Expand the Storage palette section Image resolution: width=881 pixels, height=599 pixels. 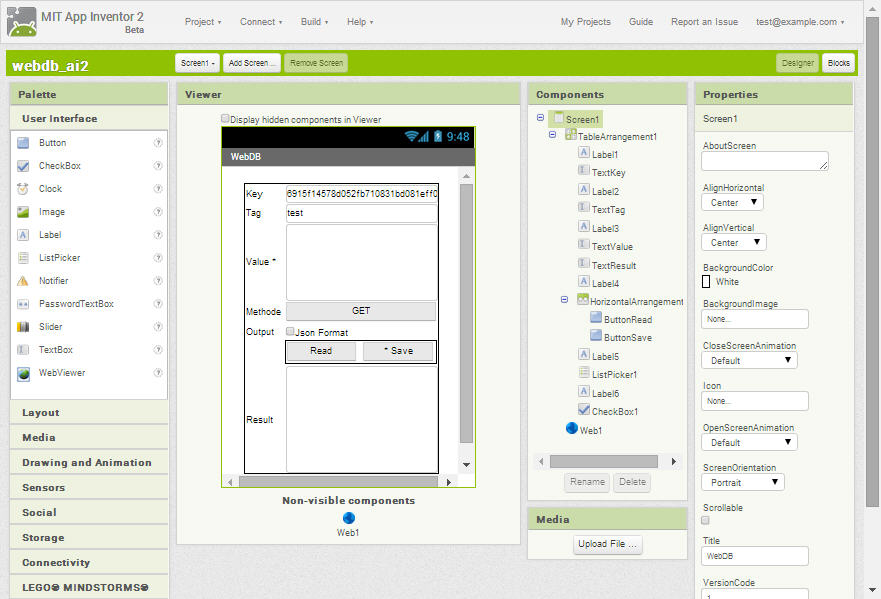point(89,538)
